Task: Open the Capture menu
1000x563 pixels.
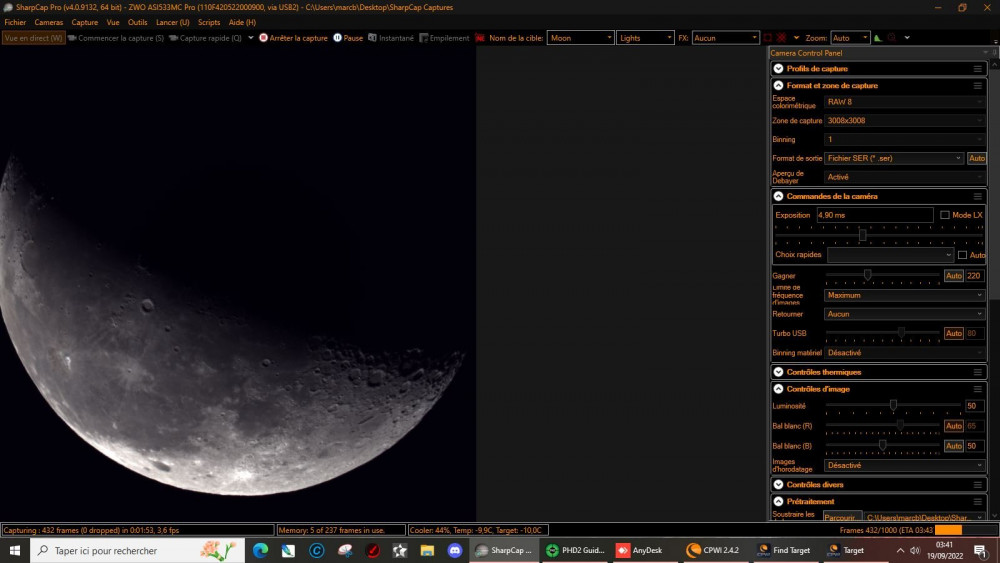Action: [85, 22]
